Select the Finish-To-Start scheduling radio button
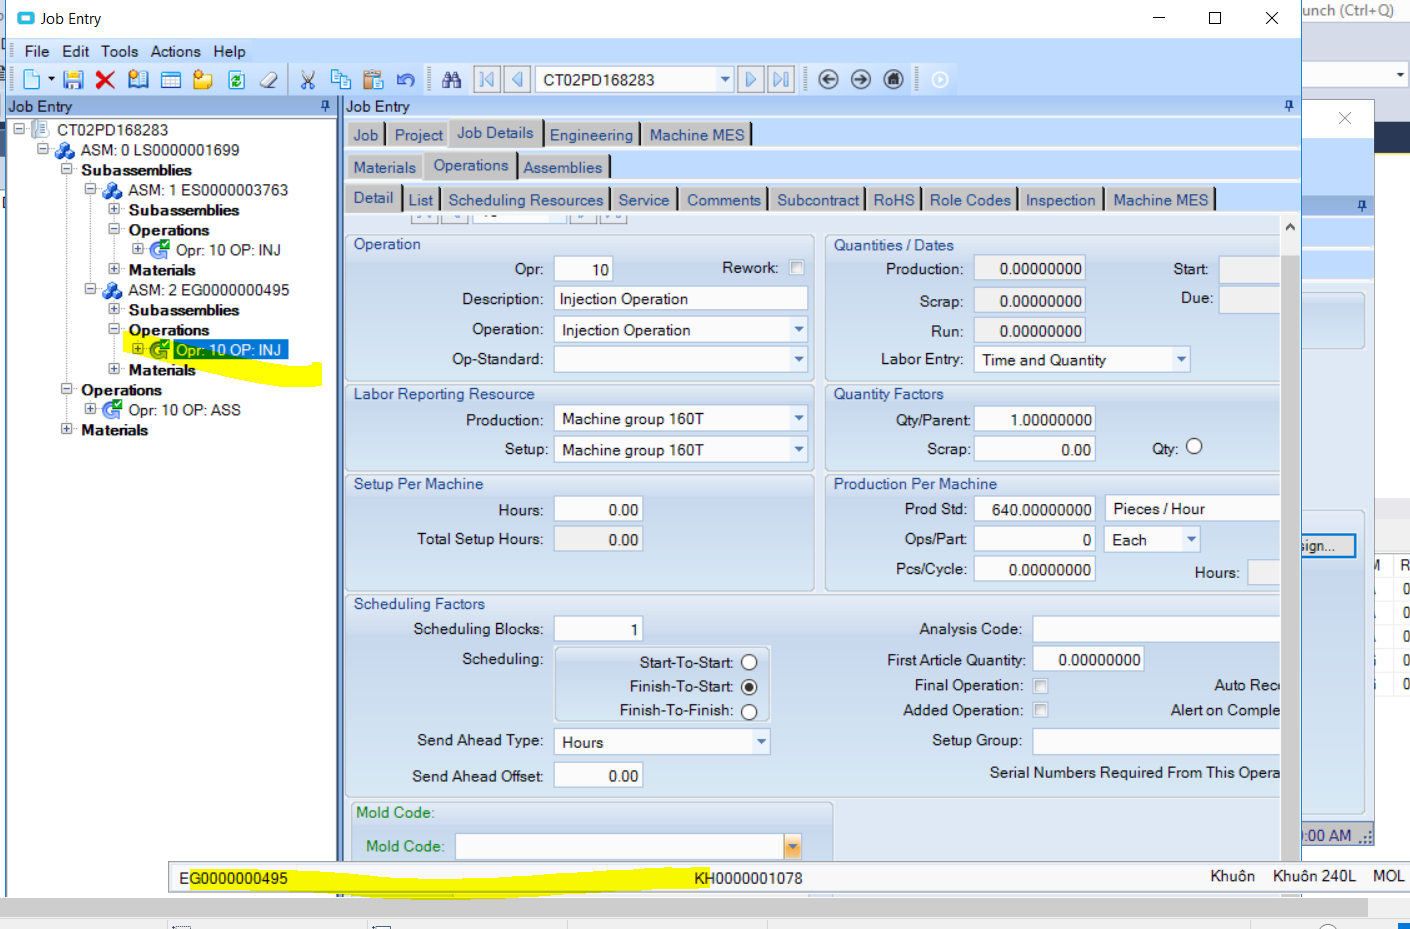Image resolution: width=1410 pixels, height=929 pixels. (x=749, y=686)
